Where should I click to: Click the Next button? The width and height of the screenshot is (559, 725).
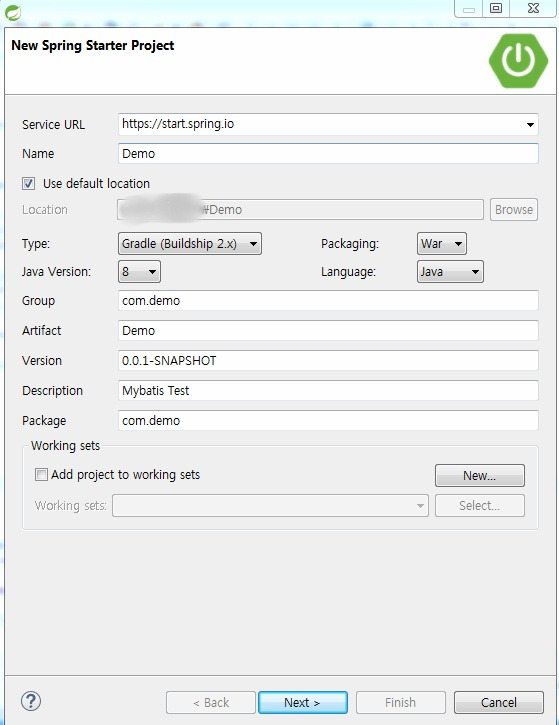(x=302, y=702)
